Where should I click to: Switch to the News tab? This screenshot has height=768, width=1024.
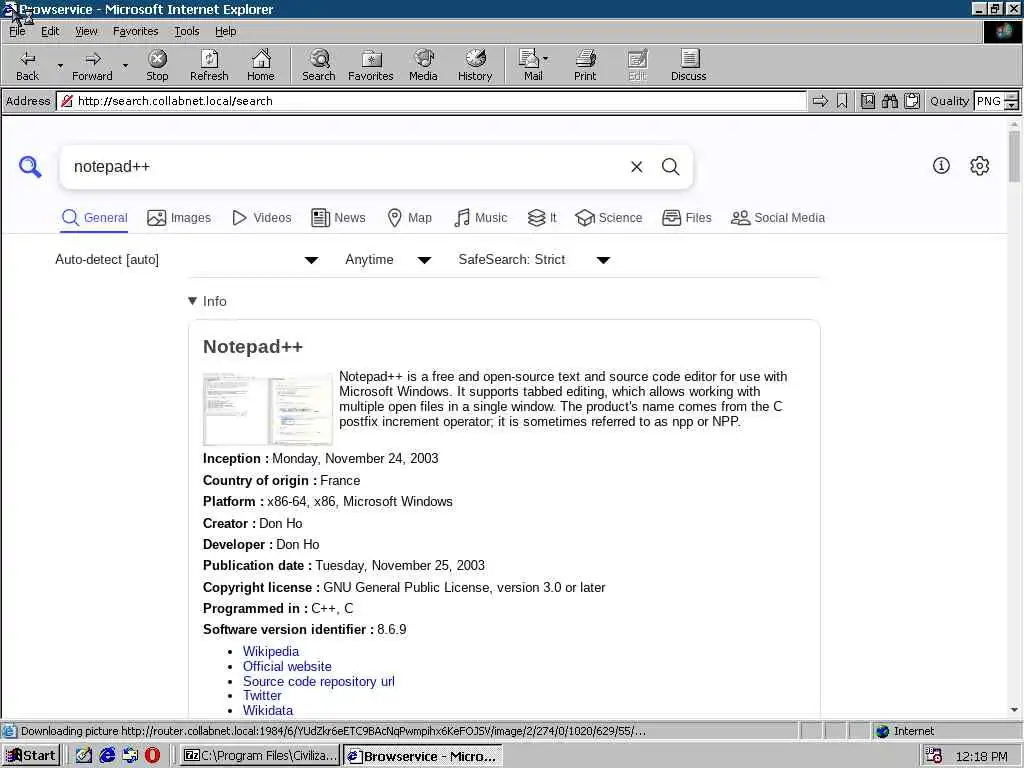pos(338,217)
